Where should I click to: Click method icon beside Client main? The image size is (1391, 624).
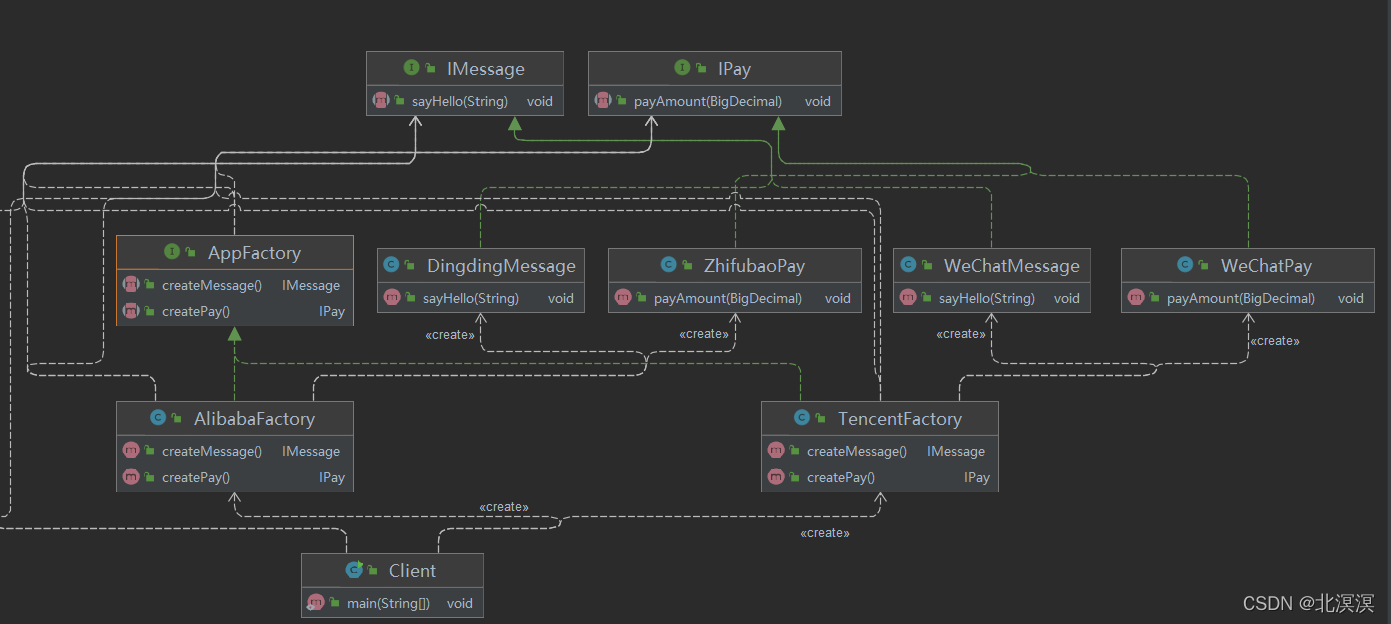(x=316, y=602)
